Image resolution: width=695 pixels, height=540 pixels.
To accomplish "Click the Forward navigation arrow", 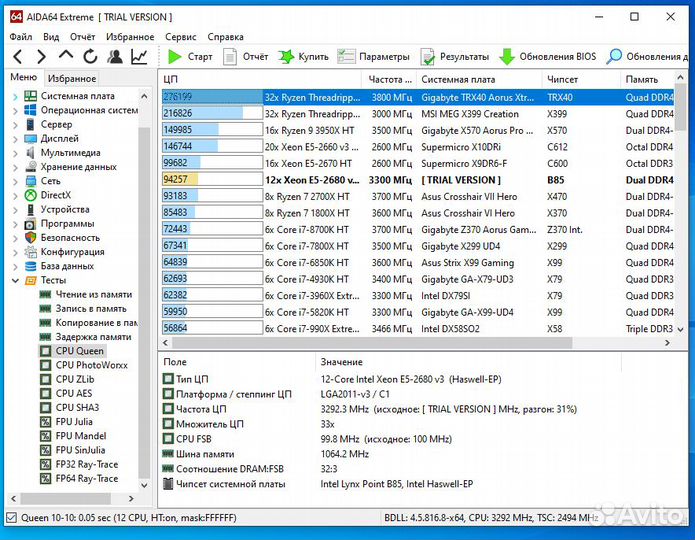I will click(41, 57).
